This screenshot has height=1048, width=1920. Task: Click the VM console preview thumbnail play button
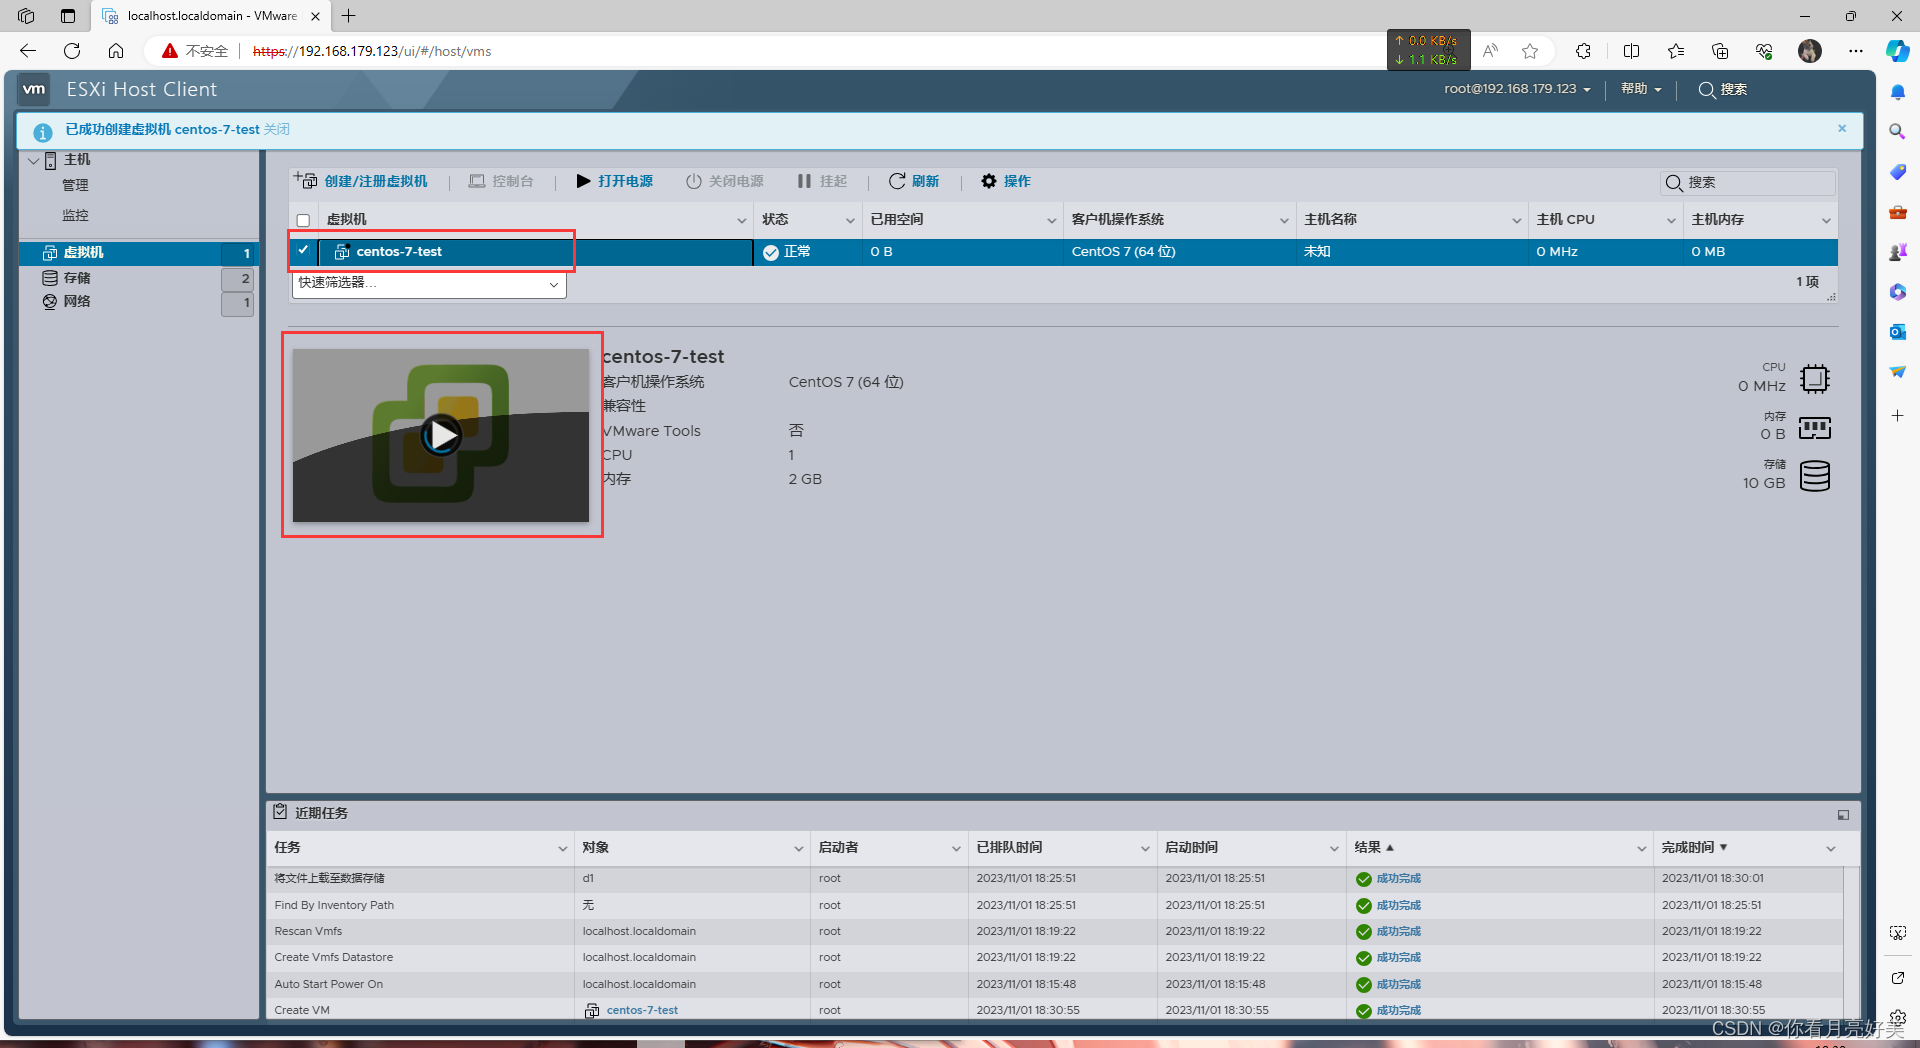point(441,435)
